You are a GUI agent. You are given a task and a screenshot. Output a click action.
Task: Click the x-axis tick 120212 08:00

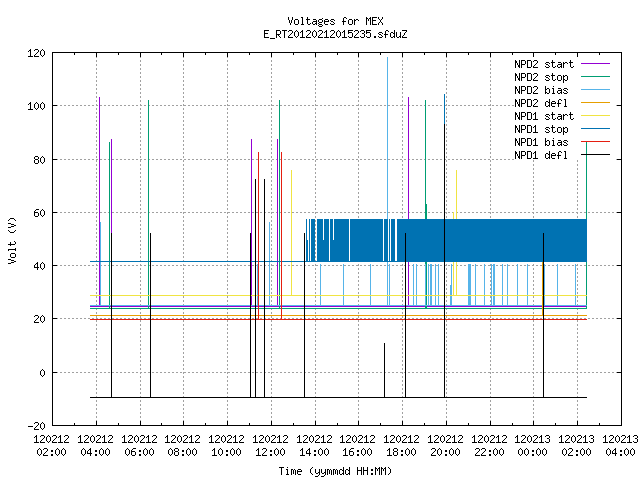point(183,446)
